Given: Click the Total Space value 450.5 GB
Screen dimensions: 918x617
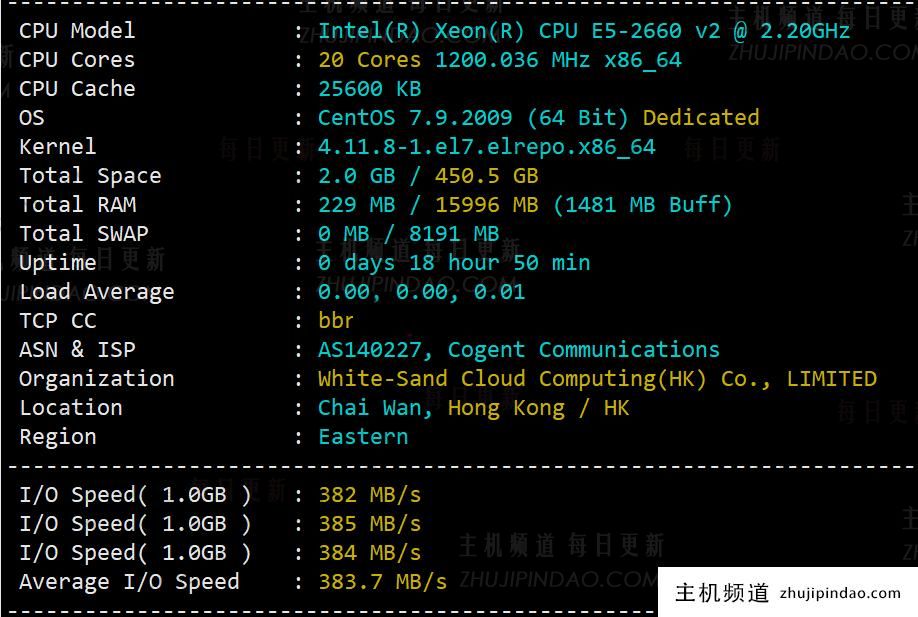Looking at the screenshot, I should coord(486,176).
